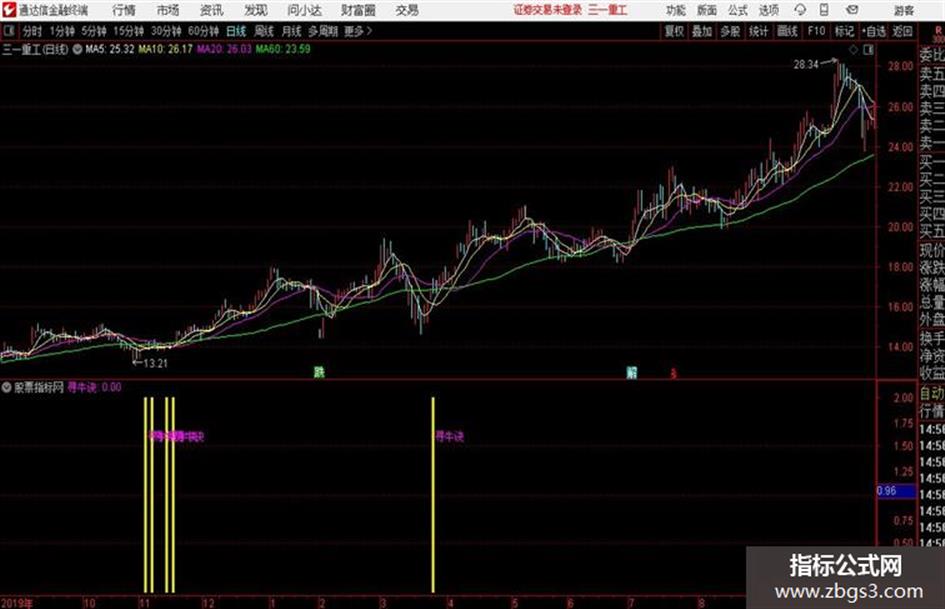The image size is (945, 609).
Task: Click the 统计 statistics button
Action: pyautogui.click(x=758, y=31)
